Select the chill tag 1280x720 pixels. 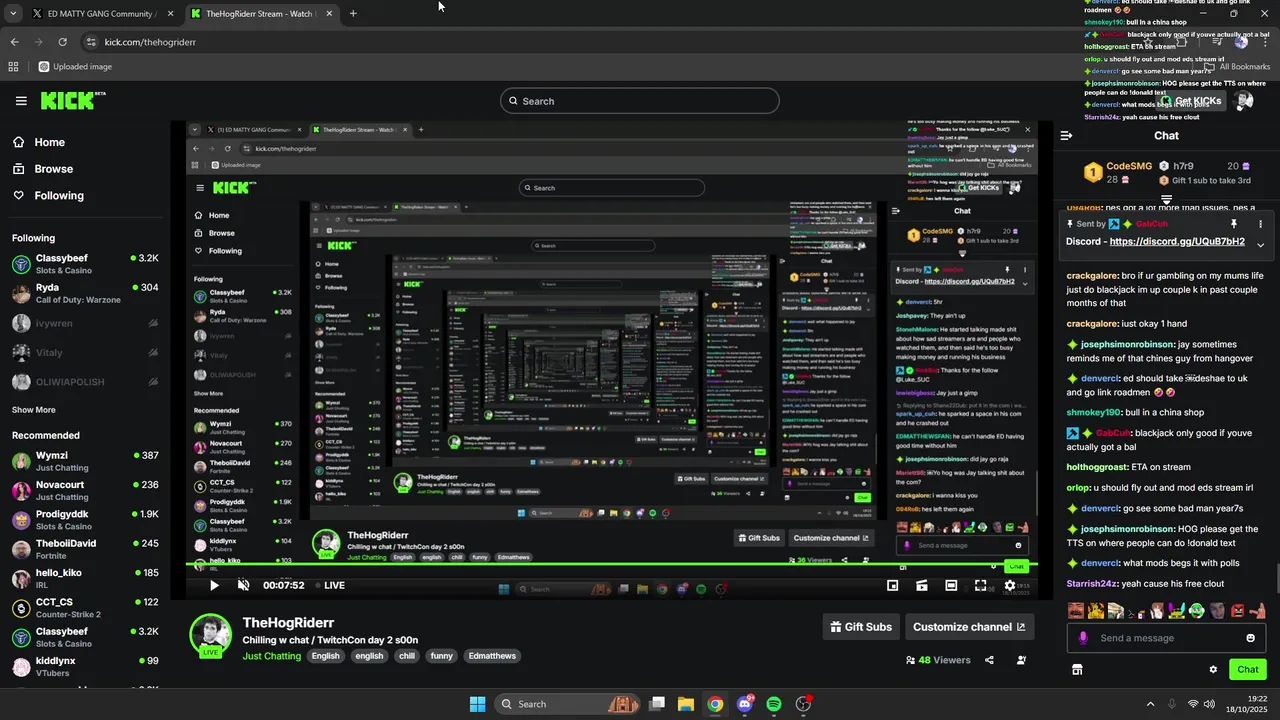(x=406, y=656)
